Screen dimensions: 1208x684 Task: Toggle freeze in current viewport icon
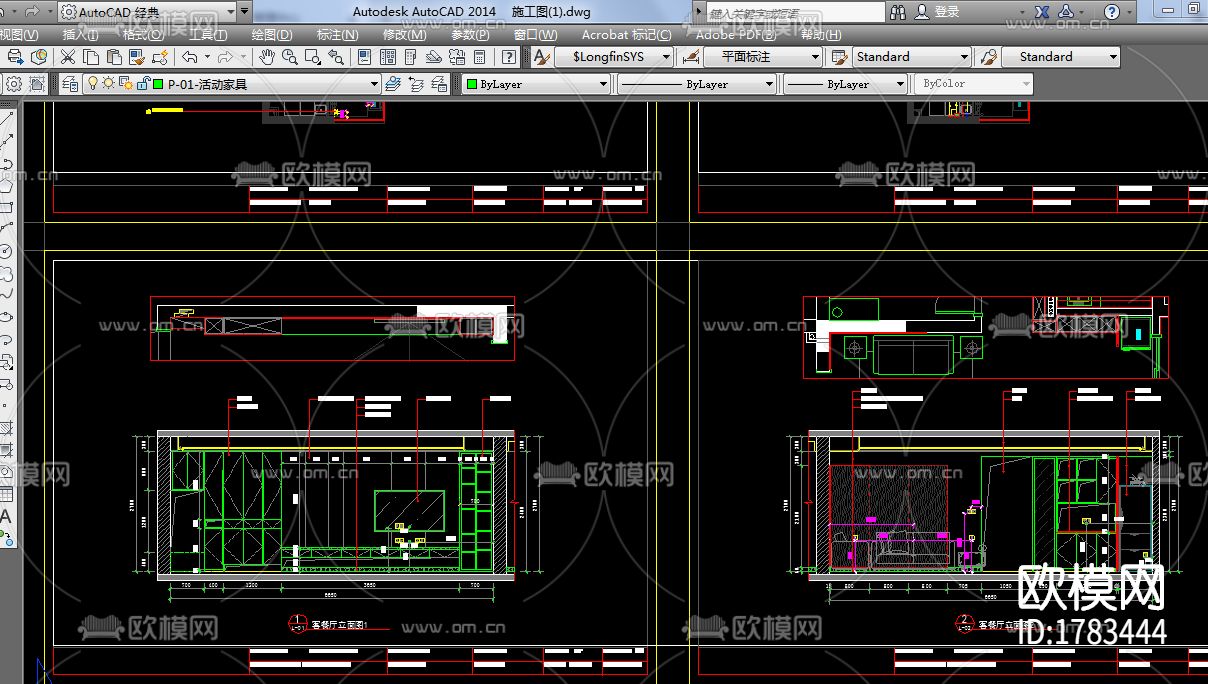(124, 83)
